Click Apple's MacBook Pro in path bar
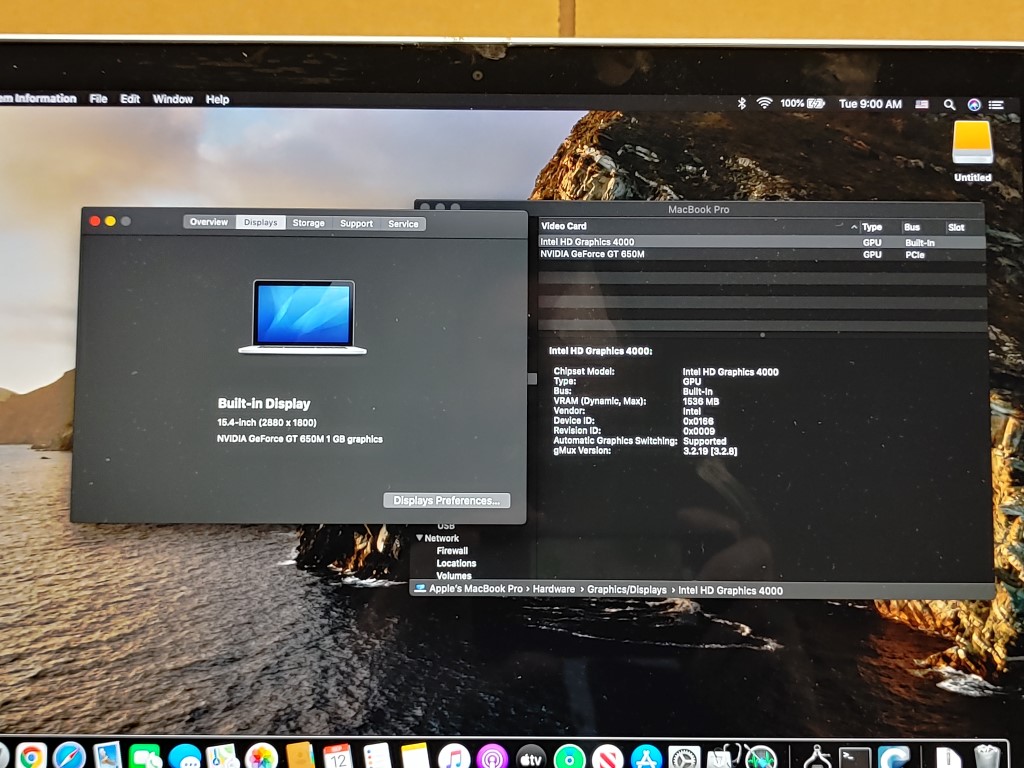 click(x=475, y=588)
